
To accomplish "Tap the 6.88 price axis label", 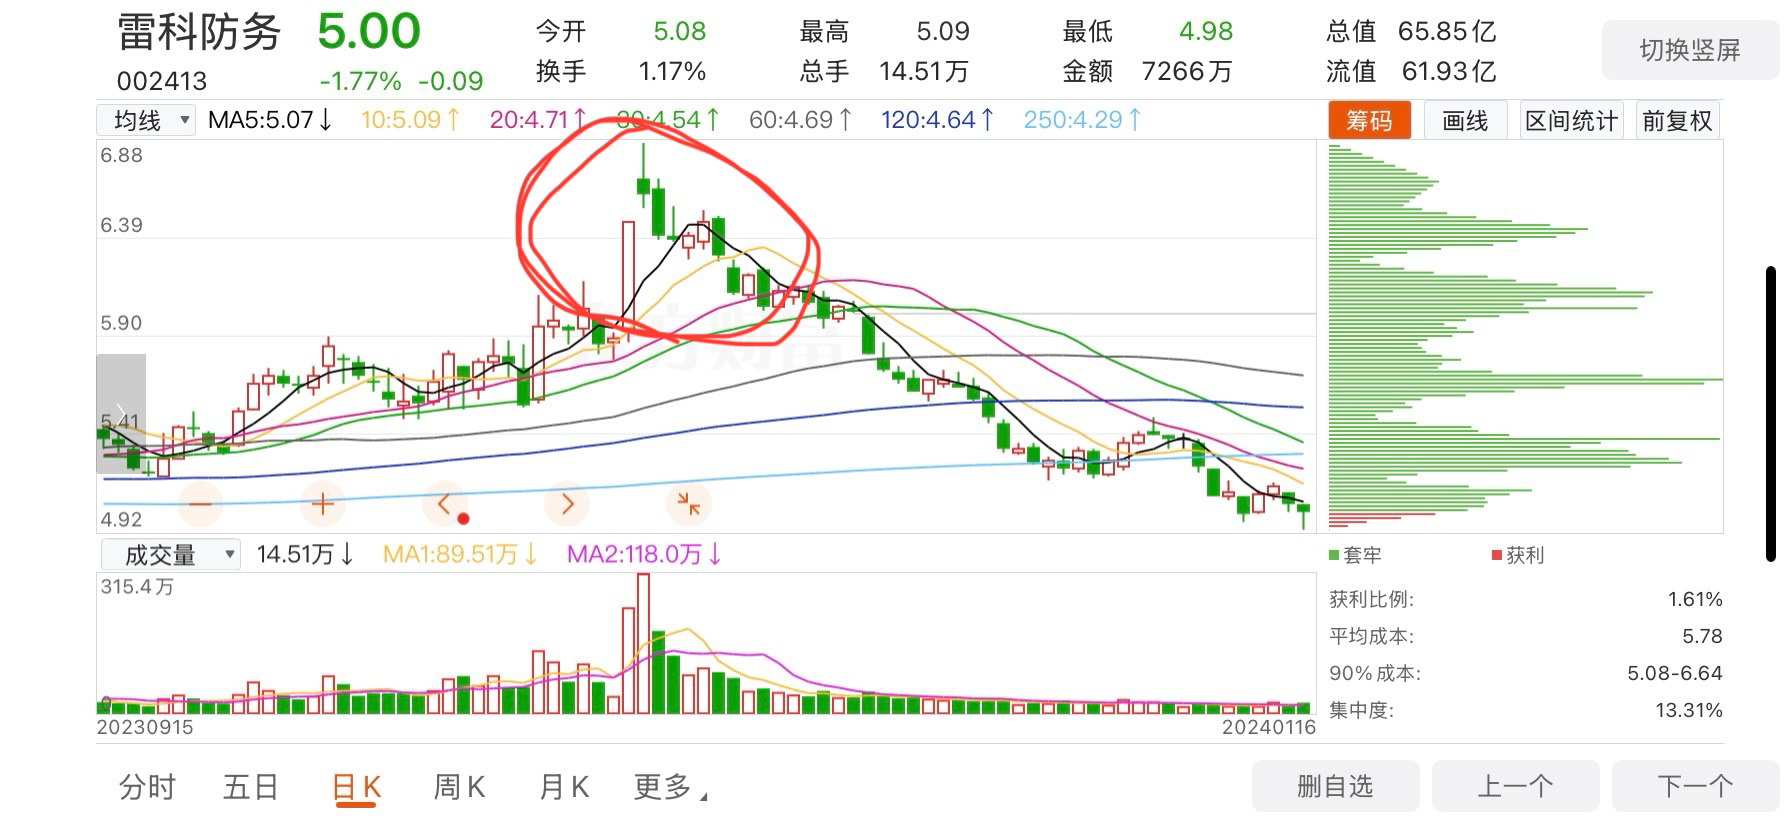I will 121,155.
